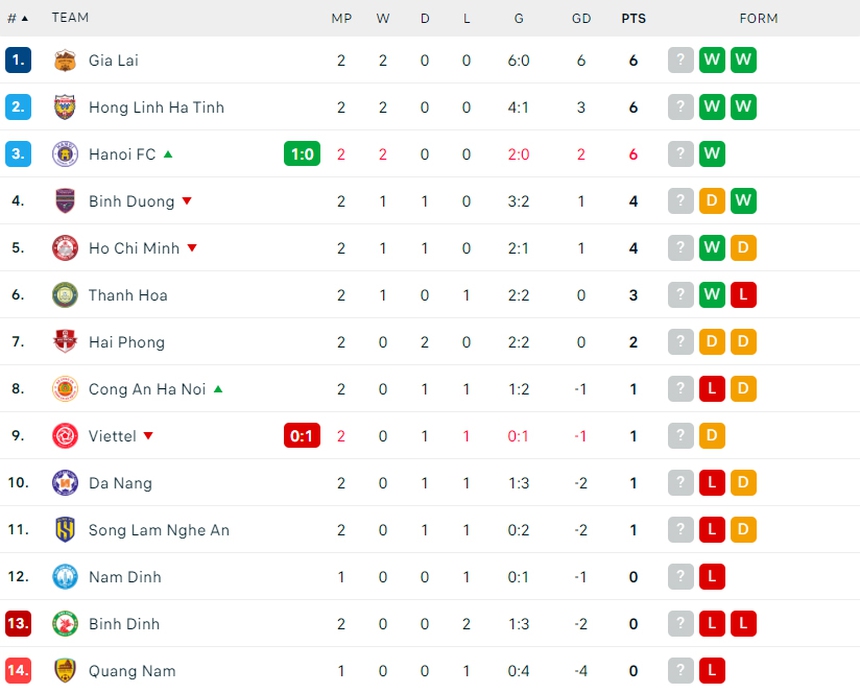Click Quang Nam's L form badge
860x693 pixels.
click(712, 671)
